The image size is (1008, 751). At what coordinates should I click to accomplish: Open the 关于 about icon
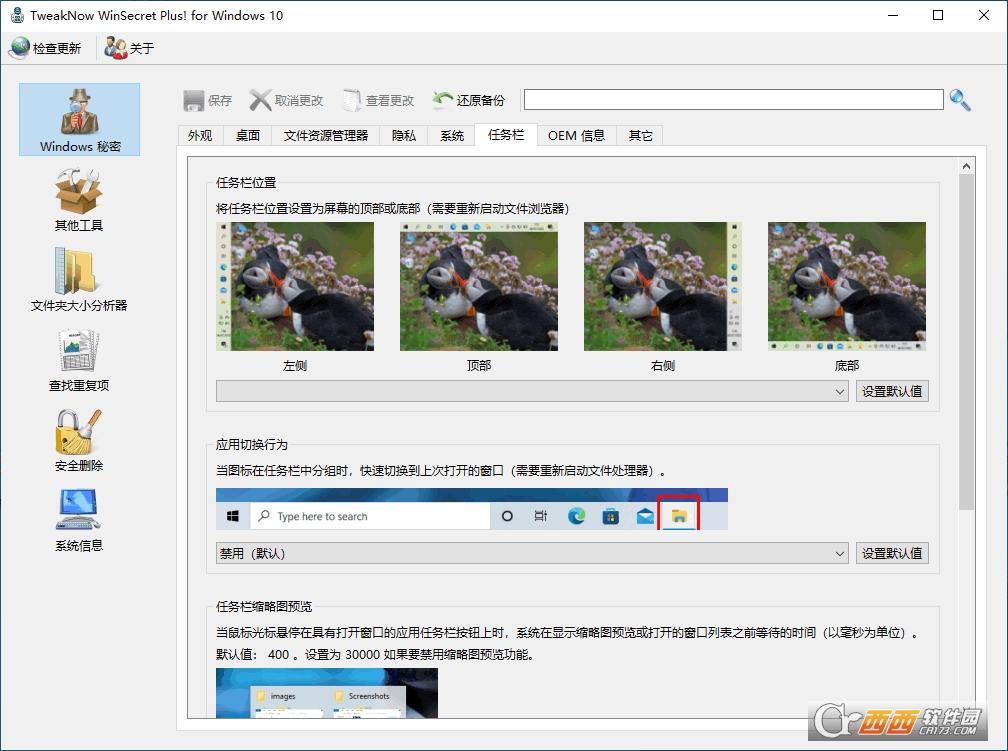pos(116,48)
